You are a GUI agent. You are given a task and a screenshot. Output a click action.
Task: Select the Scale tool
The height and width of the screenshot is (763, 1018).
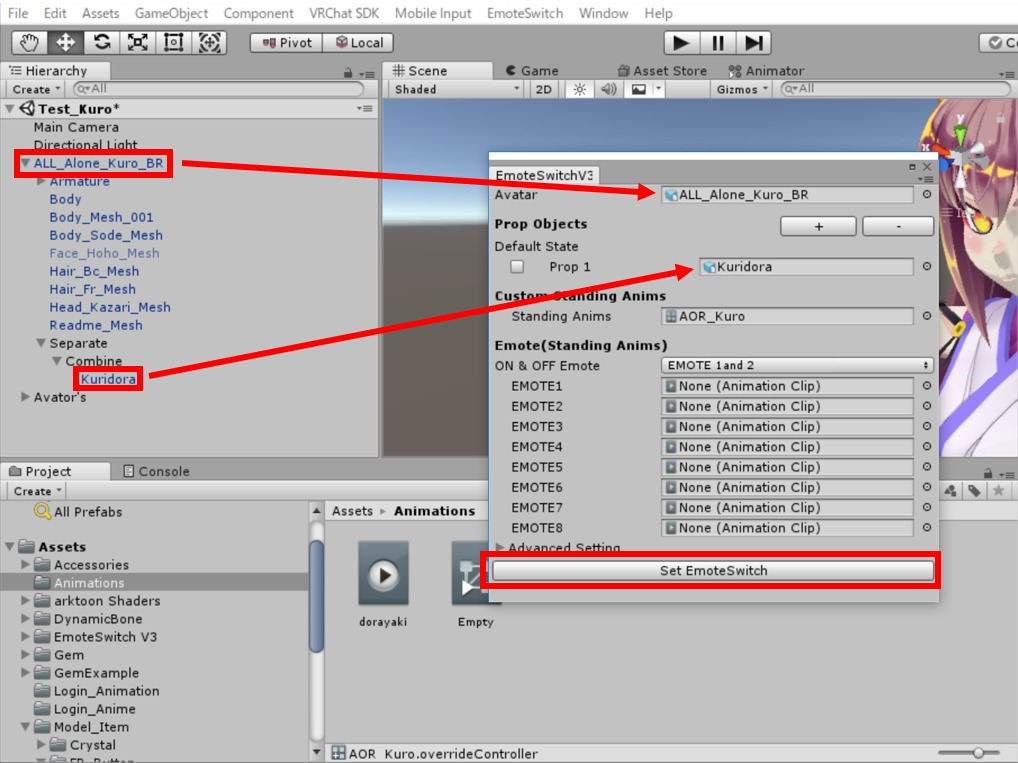137,43
